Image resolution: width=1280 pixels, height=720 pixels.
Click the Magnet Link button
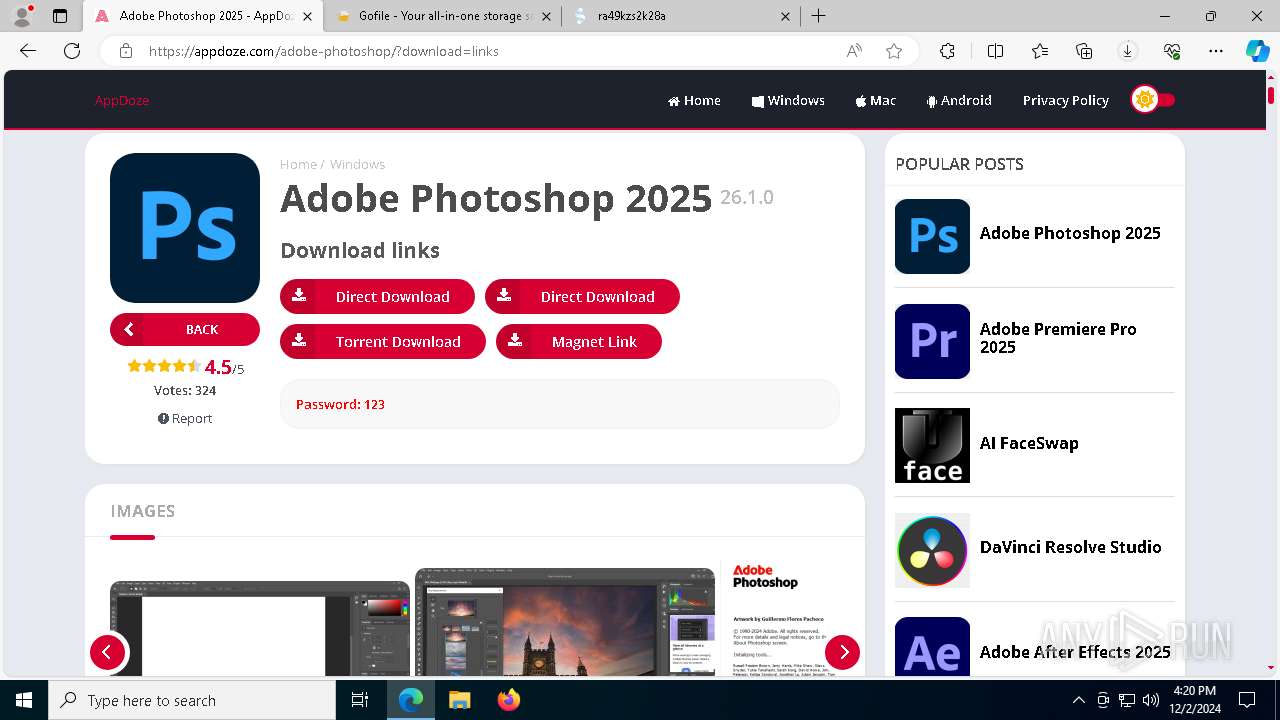click(x=579, y=341)
